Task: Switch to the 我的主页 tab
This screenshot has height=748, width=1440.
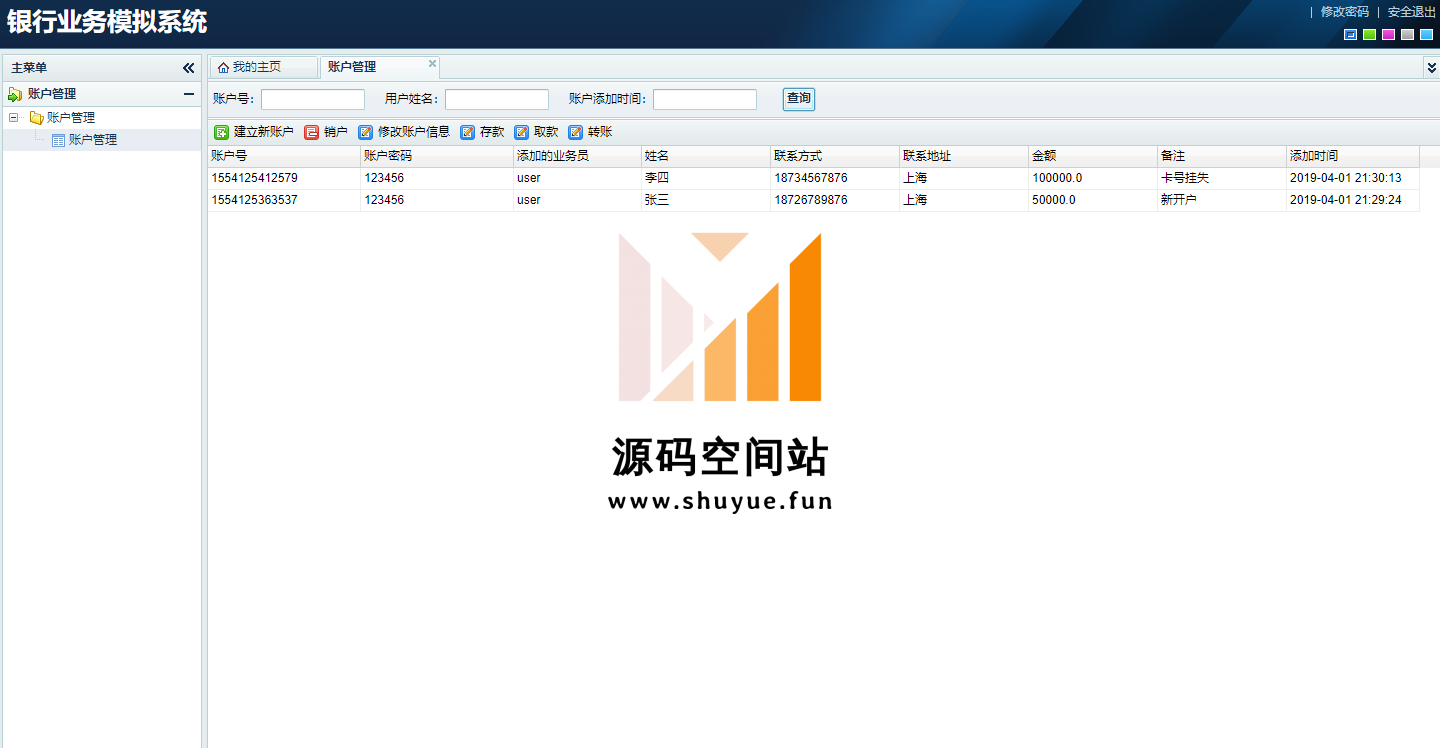Action: (x=263, y=67)
